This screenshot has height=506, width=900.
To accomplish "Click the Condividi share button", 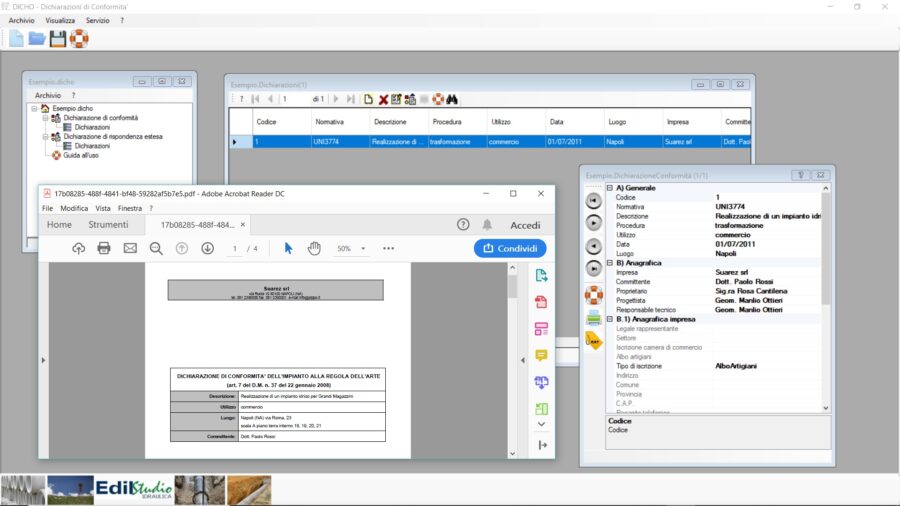I will pos(510,248).
